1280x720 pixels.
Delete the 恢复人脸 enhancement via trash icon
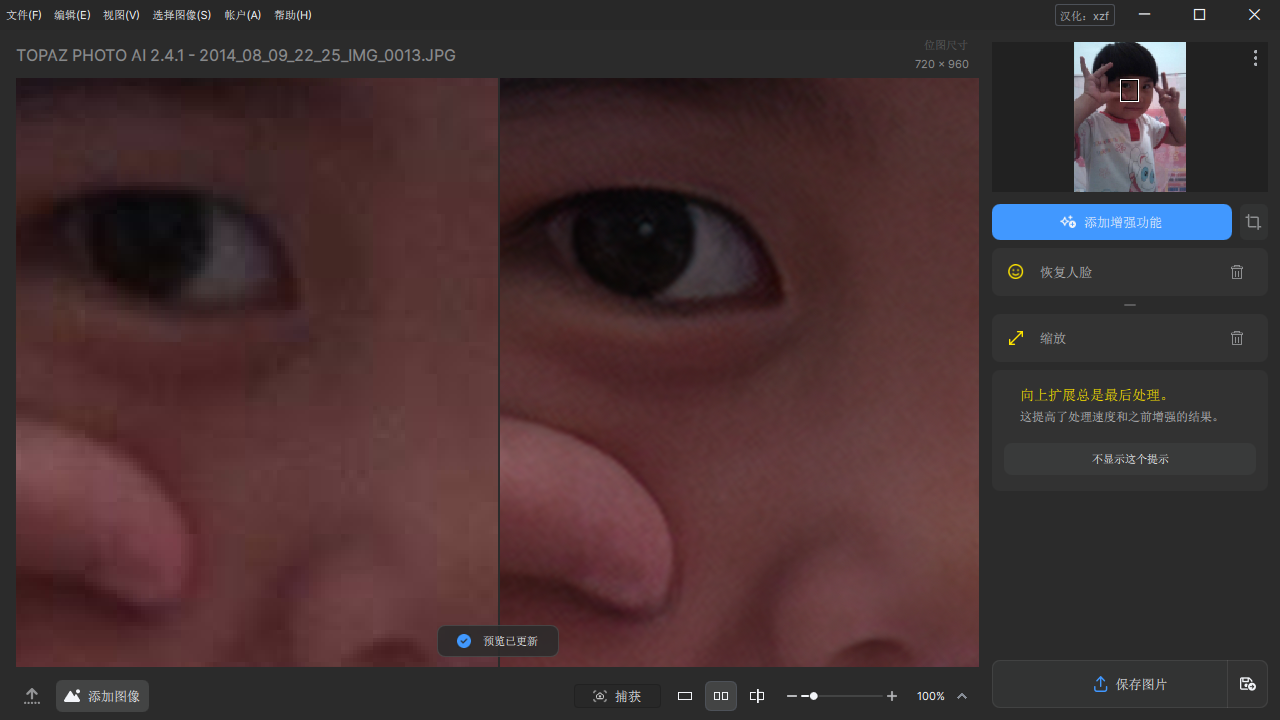[1237, 271]
